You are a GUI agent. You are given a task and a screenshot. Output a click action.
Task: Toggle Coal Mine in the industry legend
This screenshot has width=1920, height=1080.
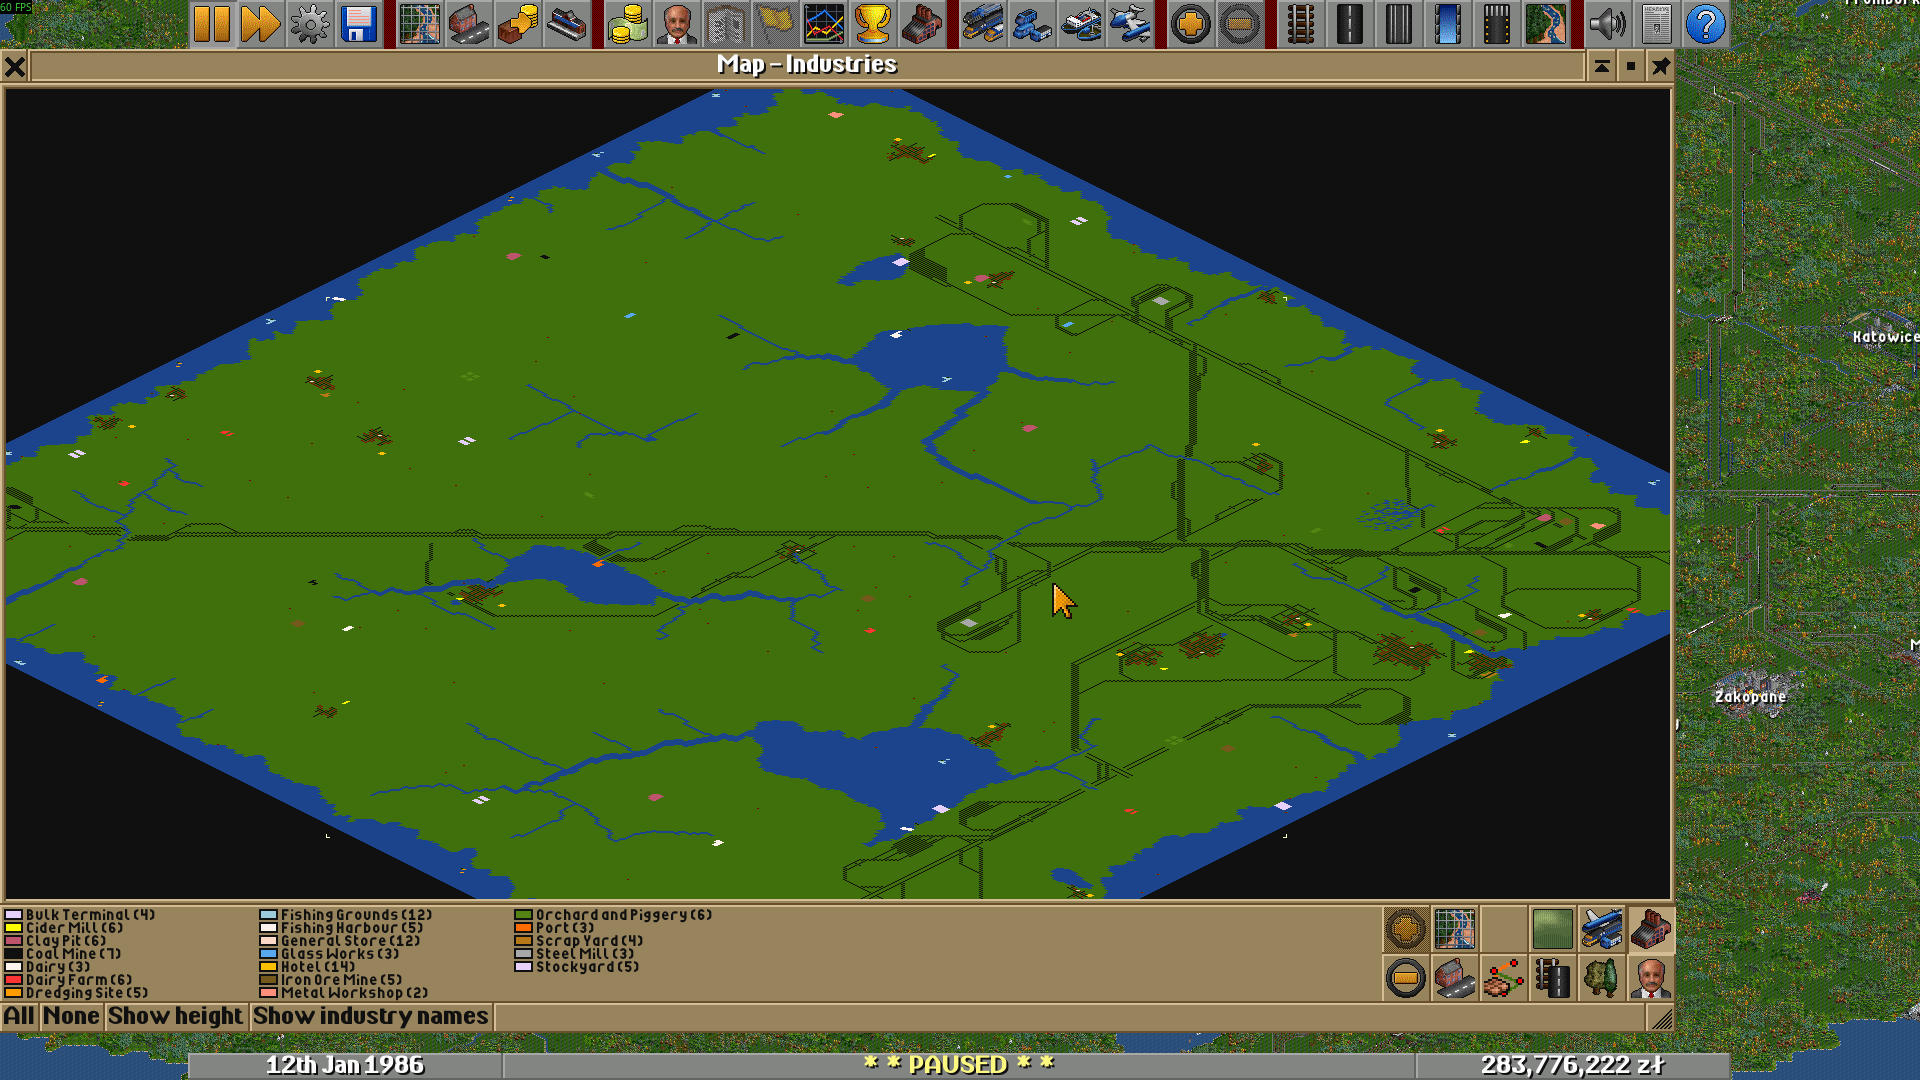(x=72, y=954)
